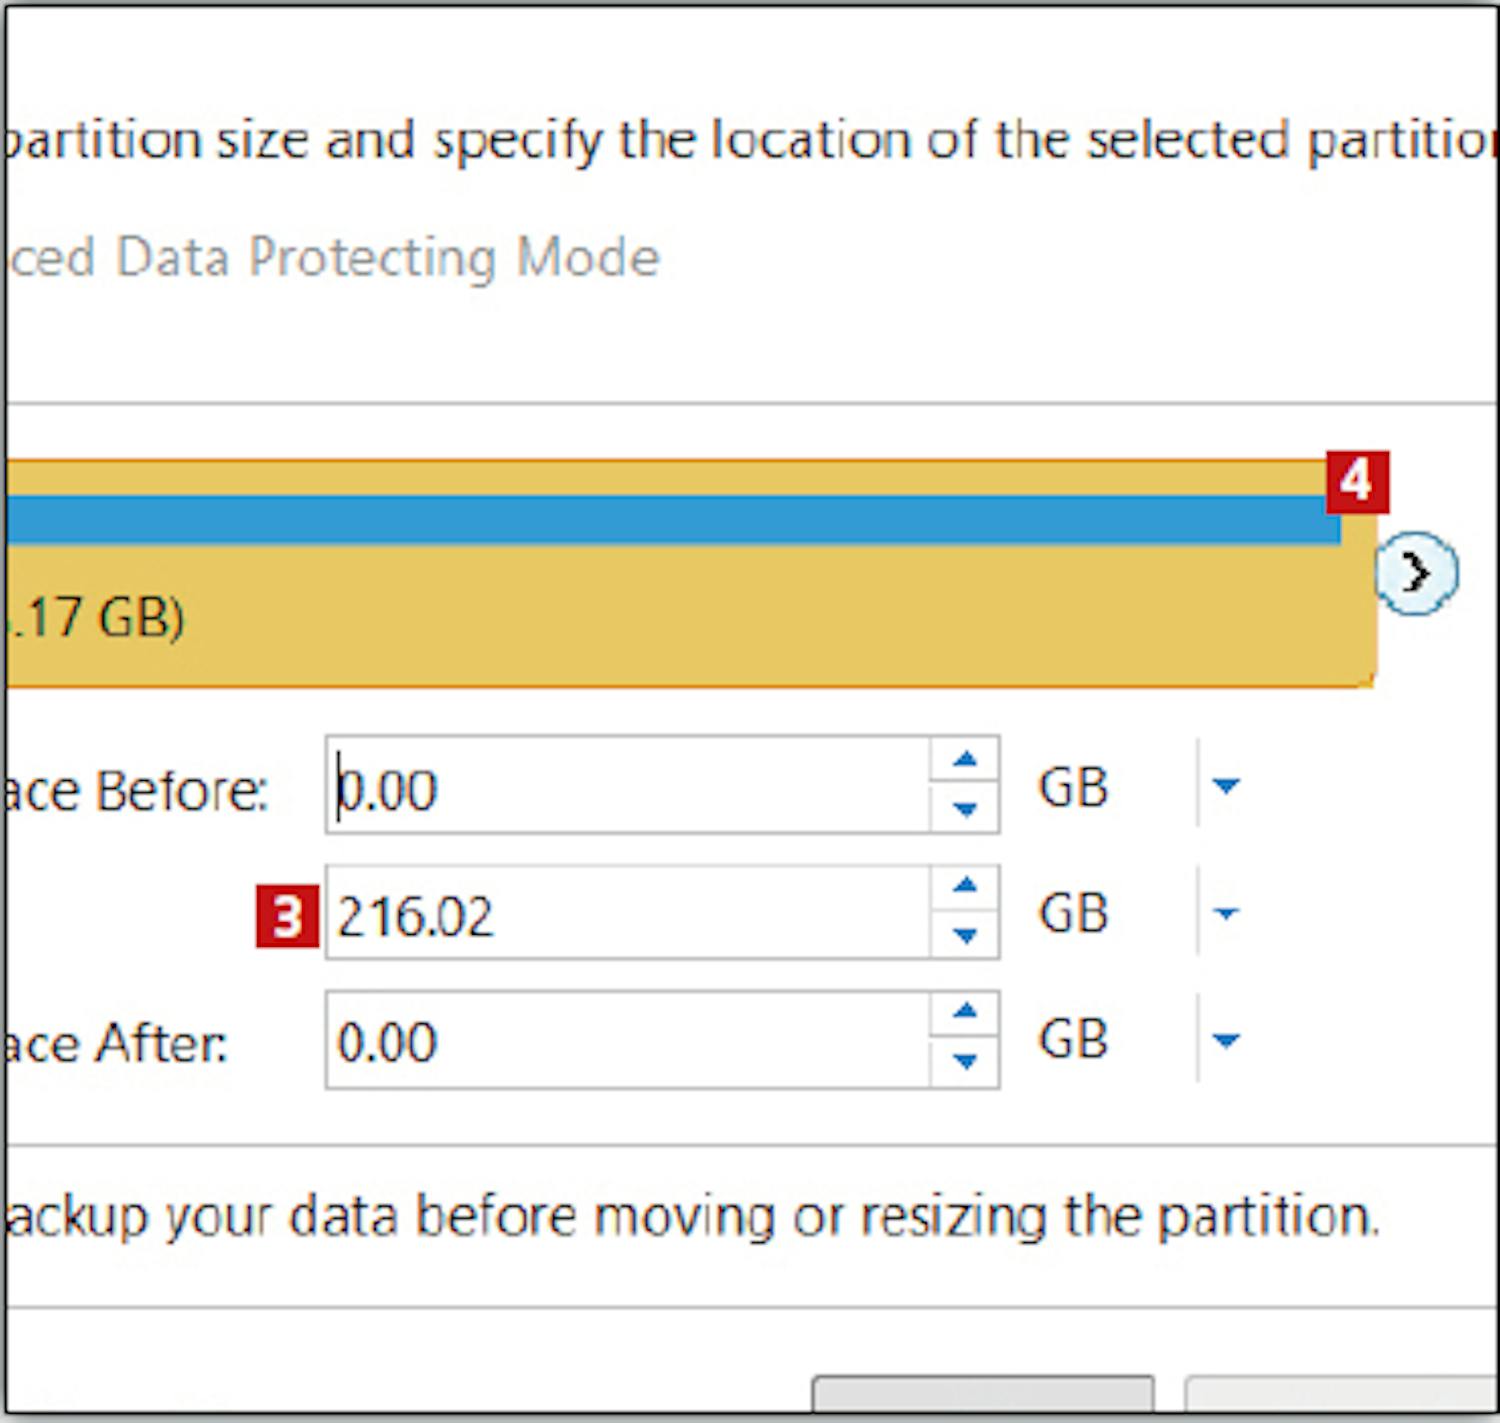
Task: Click the partition size field showing 216.02
Action: point(630,913)
